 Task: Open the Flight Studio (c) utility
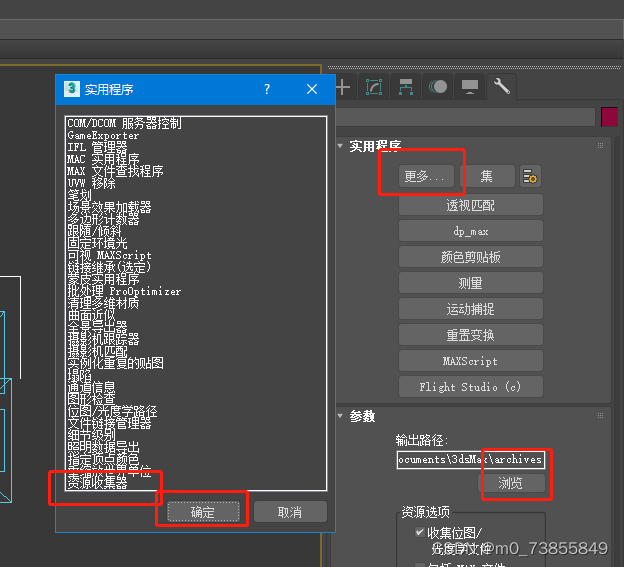pyautogui.click(x=471, y=387)
